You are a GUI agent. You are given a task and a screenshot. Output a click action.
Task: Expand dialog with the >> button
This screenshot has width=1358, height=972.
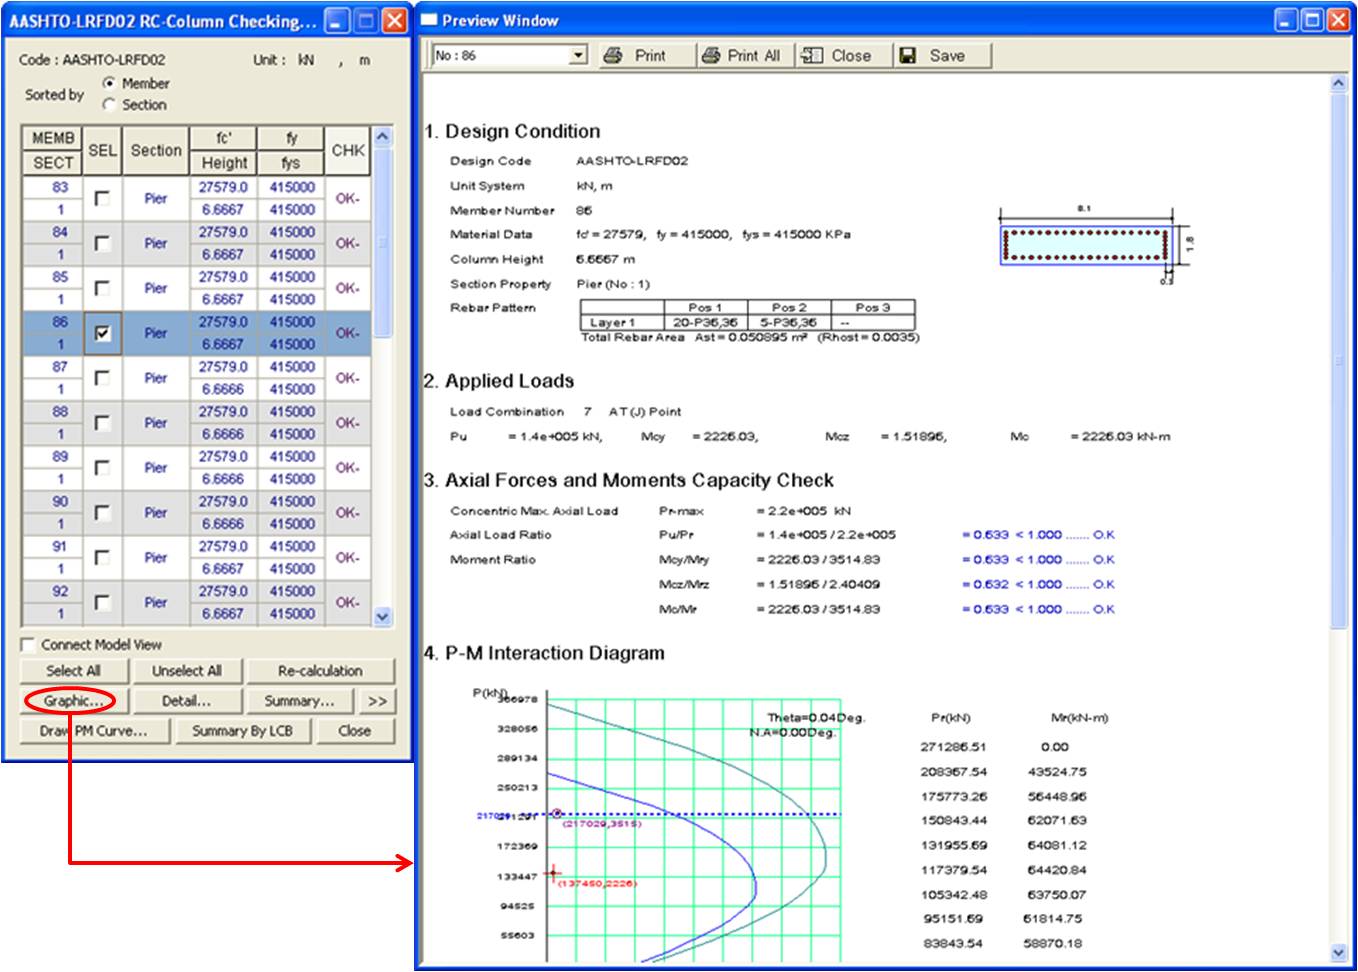378,701
